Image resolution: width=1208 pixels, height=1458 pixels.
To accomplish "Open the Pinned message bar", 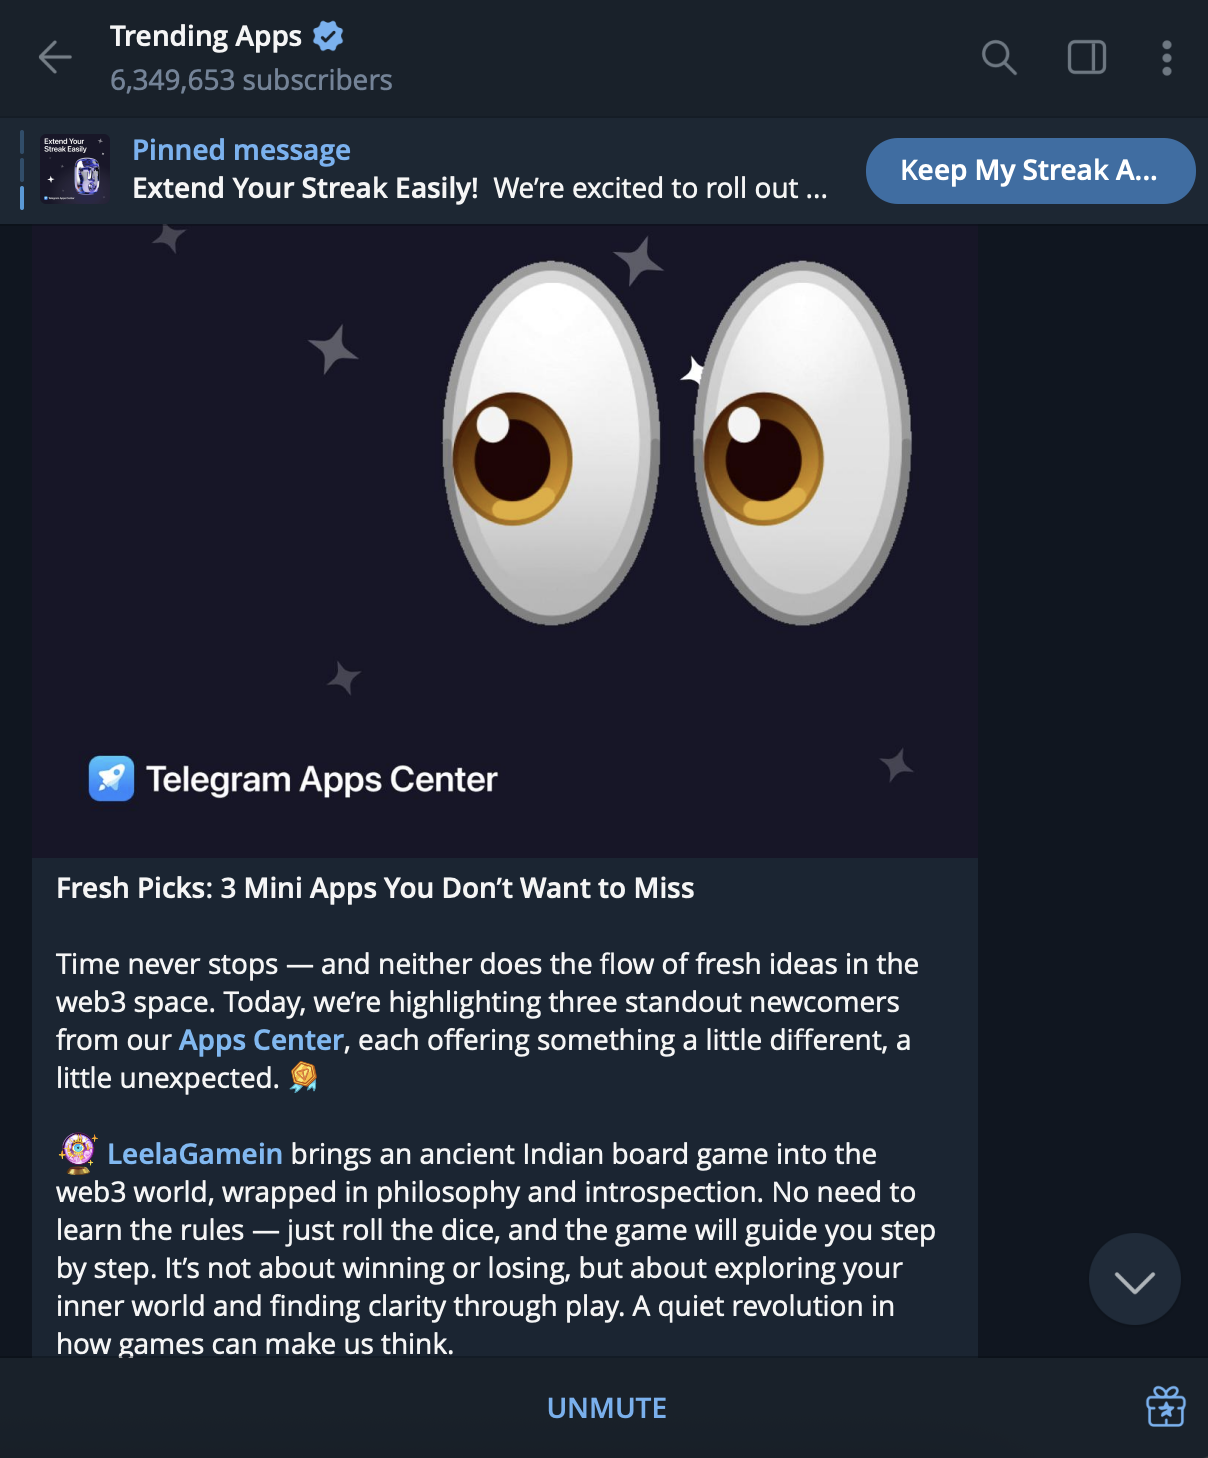I will pos(480,170).
